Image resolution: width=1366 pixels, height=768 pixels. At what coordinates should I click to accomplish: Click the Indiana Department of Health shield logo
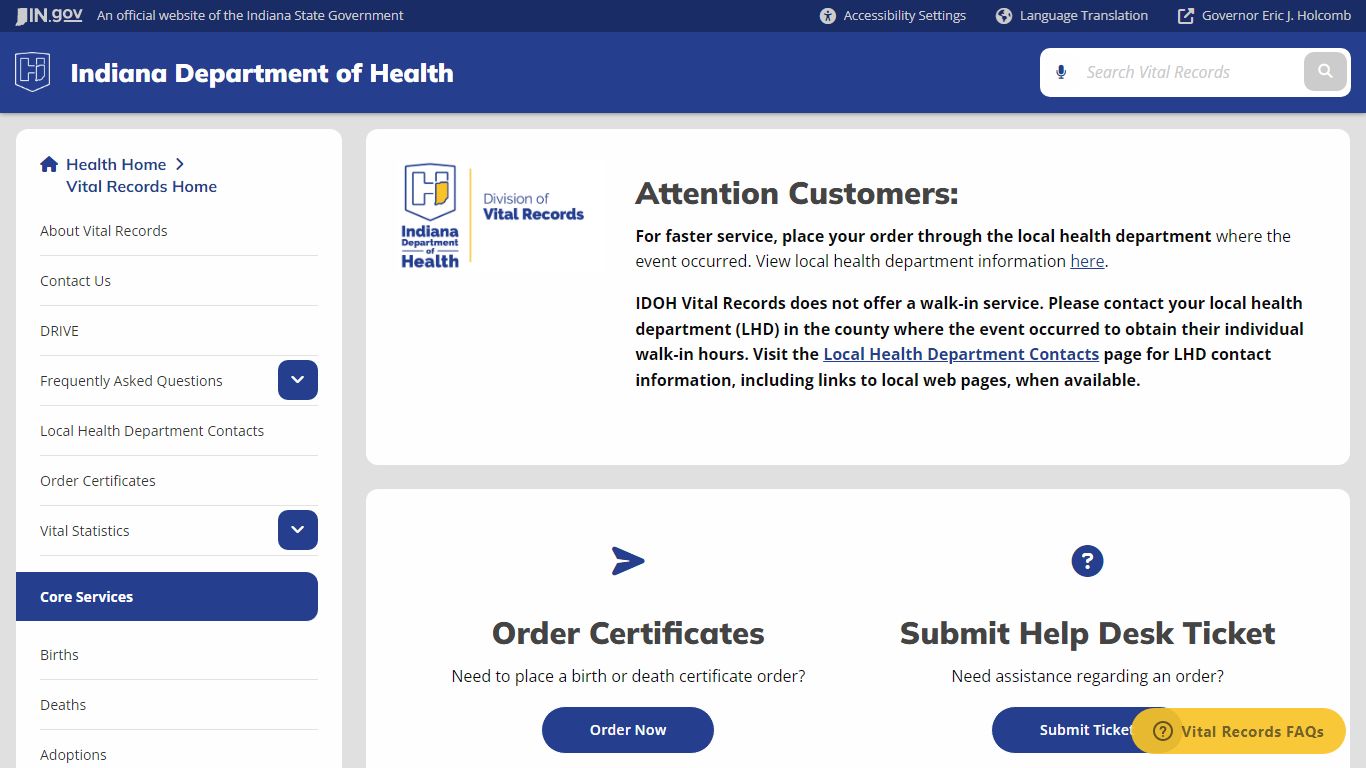point(33,72)
